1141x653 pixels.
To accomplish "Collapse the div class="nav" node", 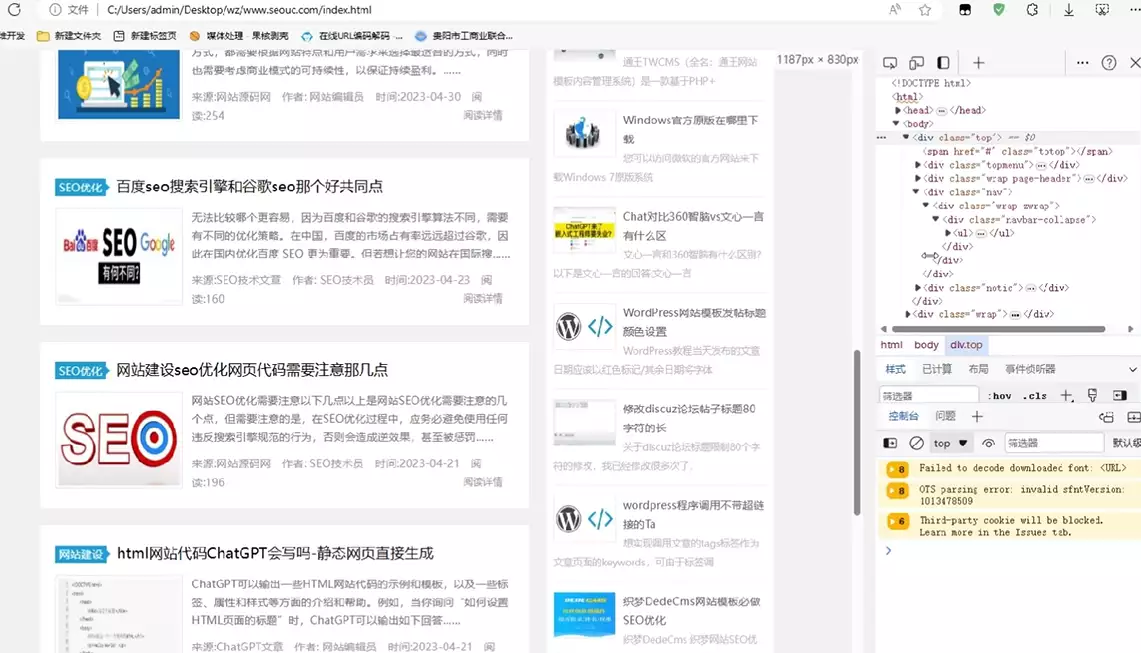I will tap(915, 192).
